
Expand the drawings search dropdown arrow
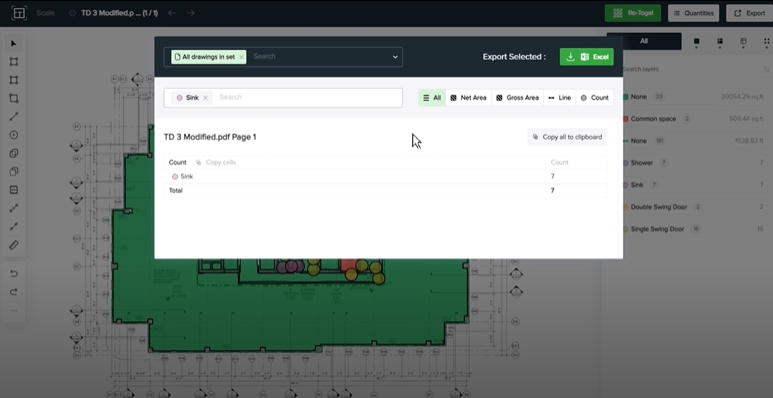pyautogui.click(x=395, y=57)
